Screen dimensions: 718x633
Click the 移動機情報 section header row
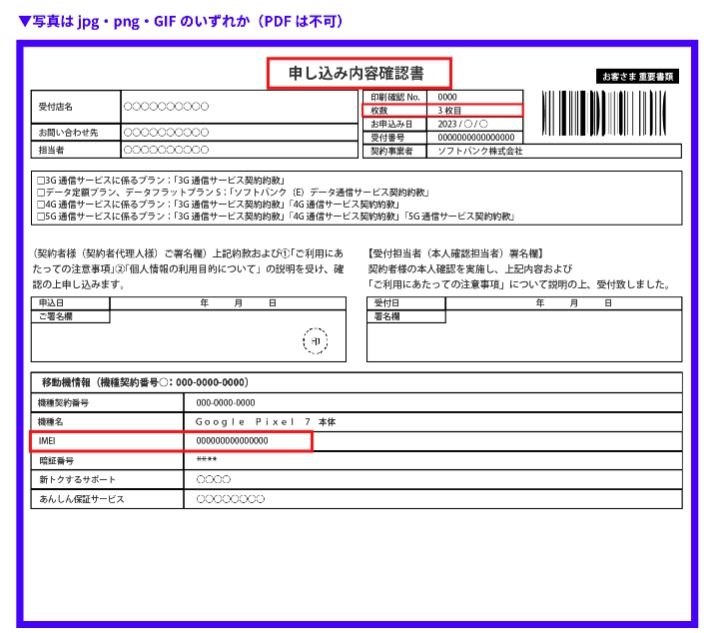tap(356, 382)
